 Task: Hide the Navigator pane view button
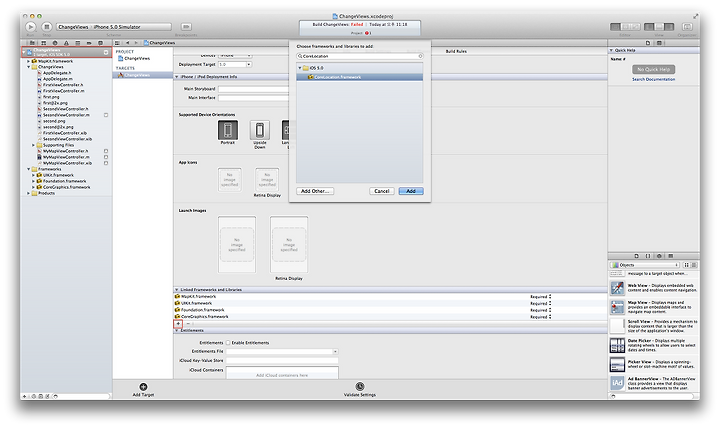coord(649,27)
